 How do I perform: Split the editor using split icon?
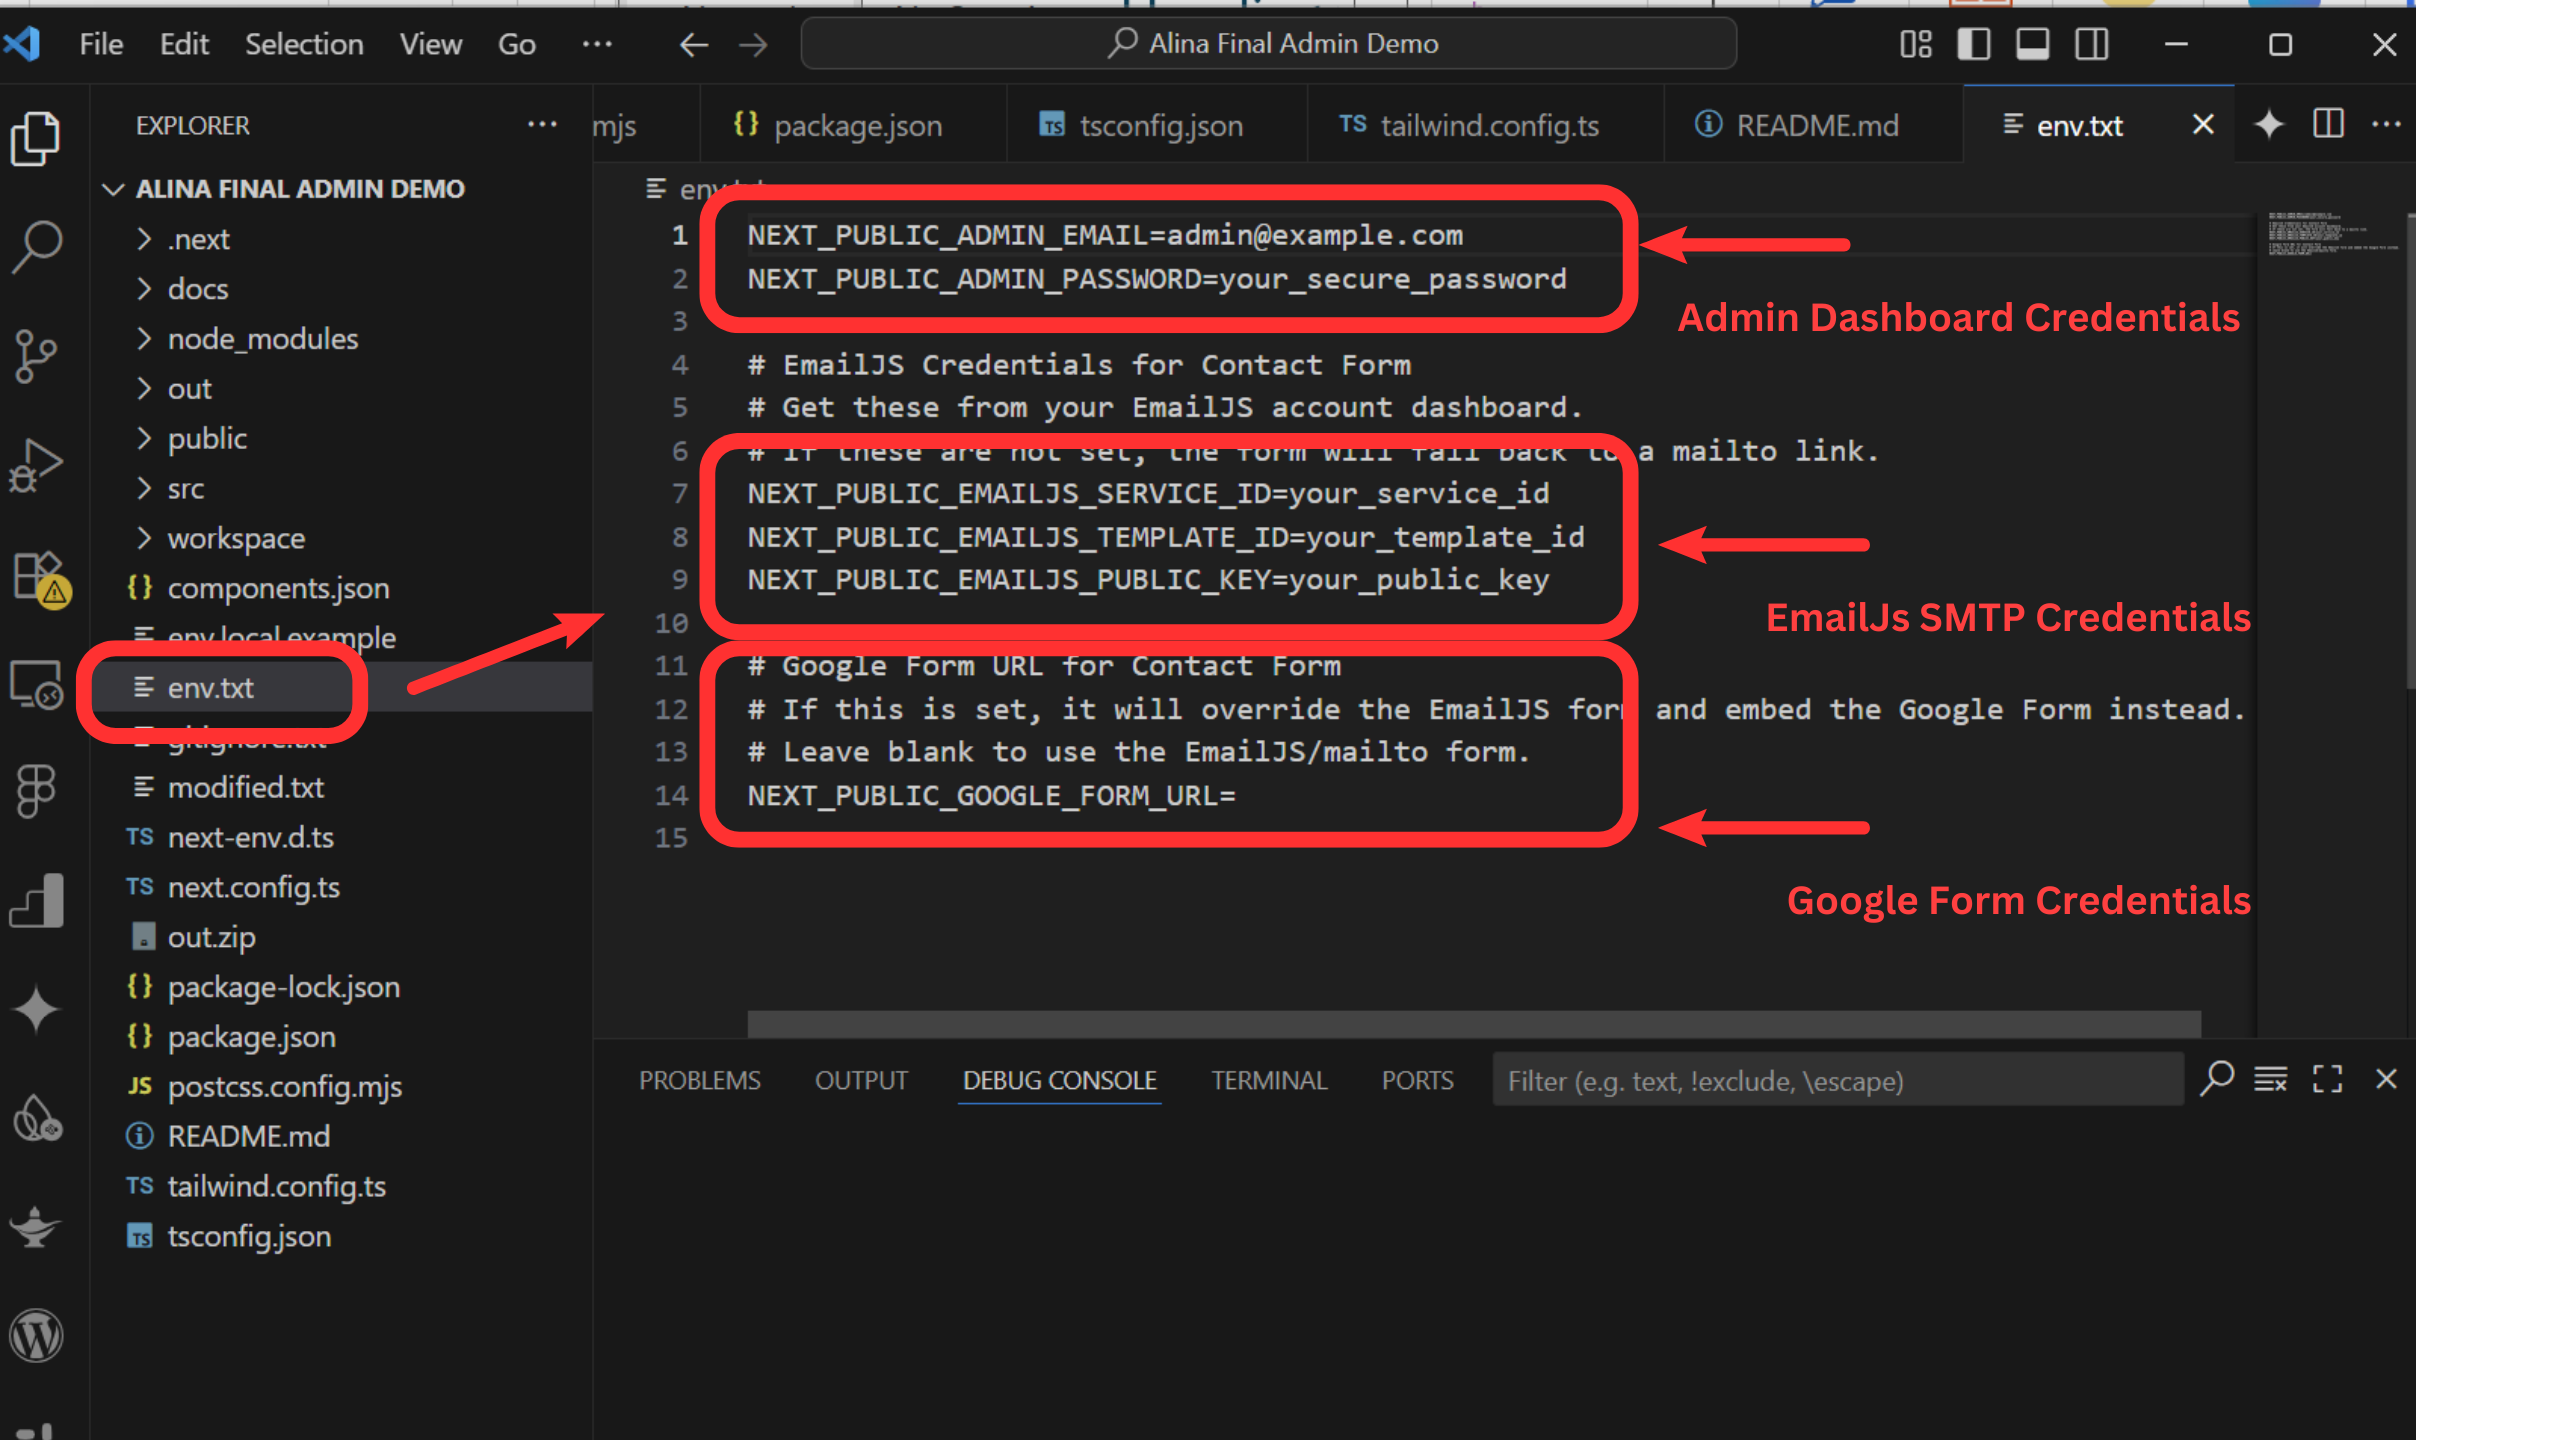(x=2327, y=124)
